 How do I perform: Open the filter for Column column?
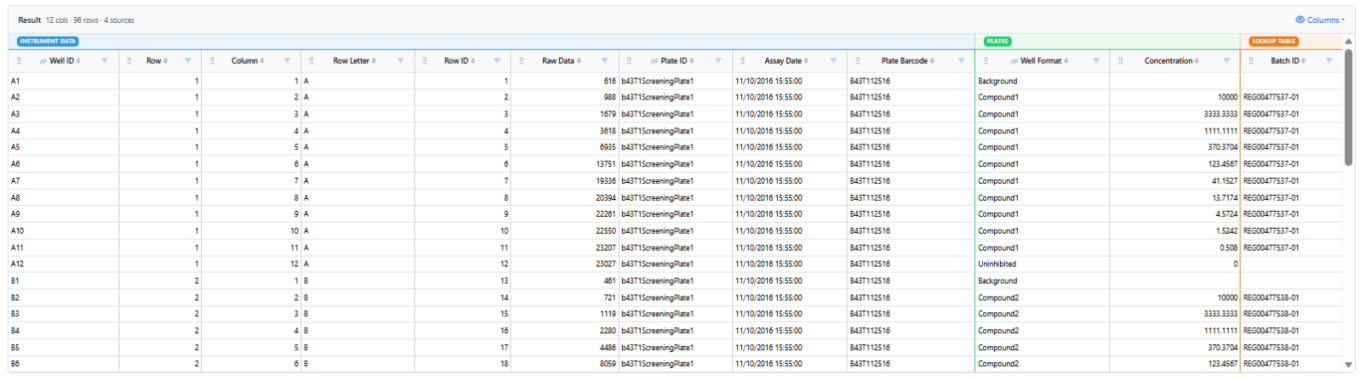[x=286, y=61]
